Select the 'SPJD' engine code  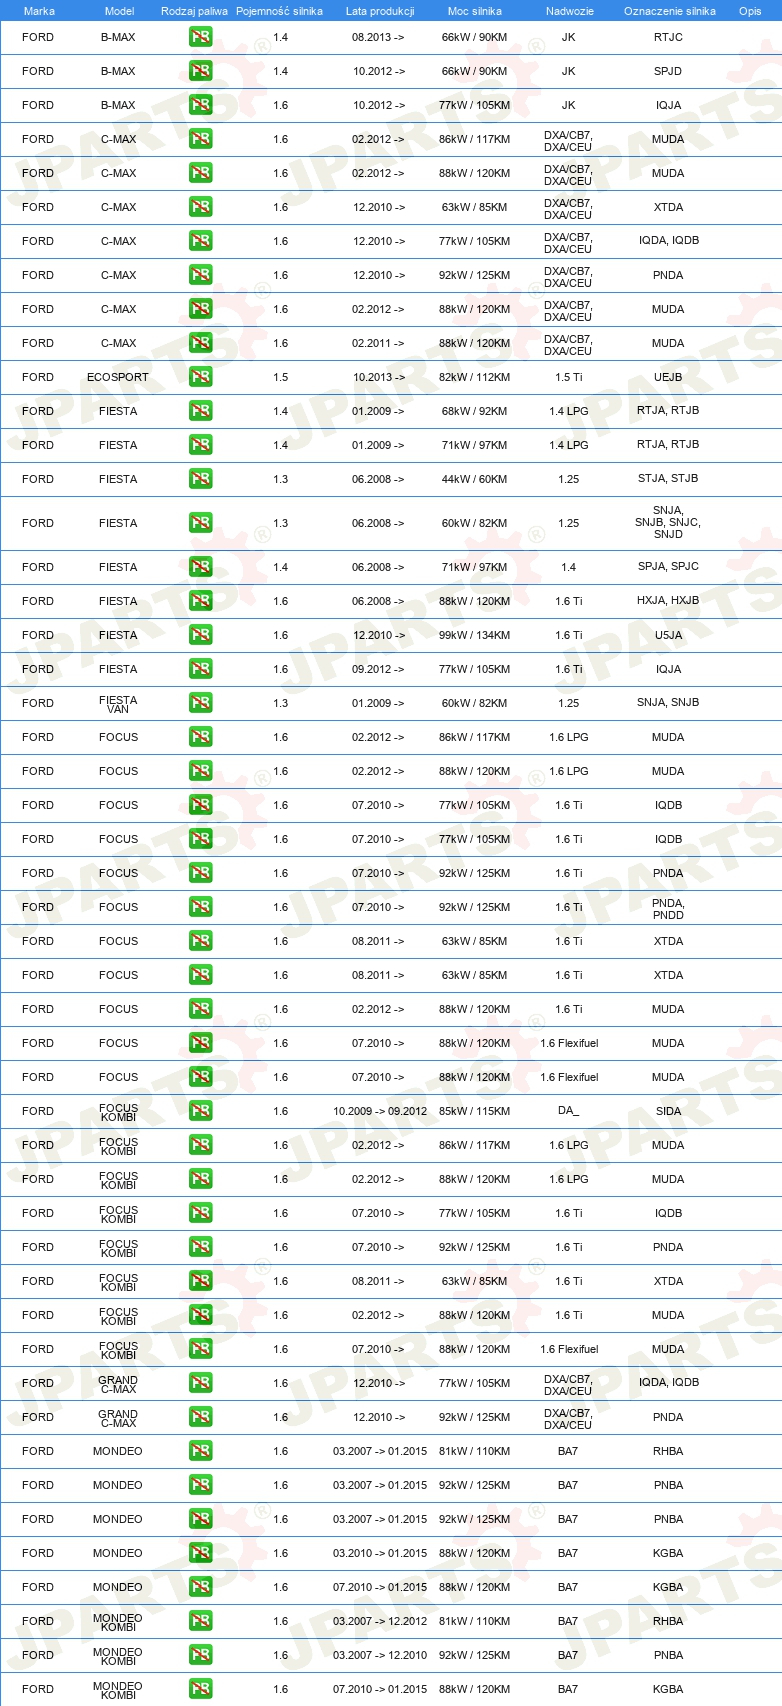click(x=668, y=71)
